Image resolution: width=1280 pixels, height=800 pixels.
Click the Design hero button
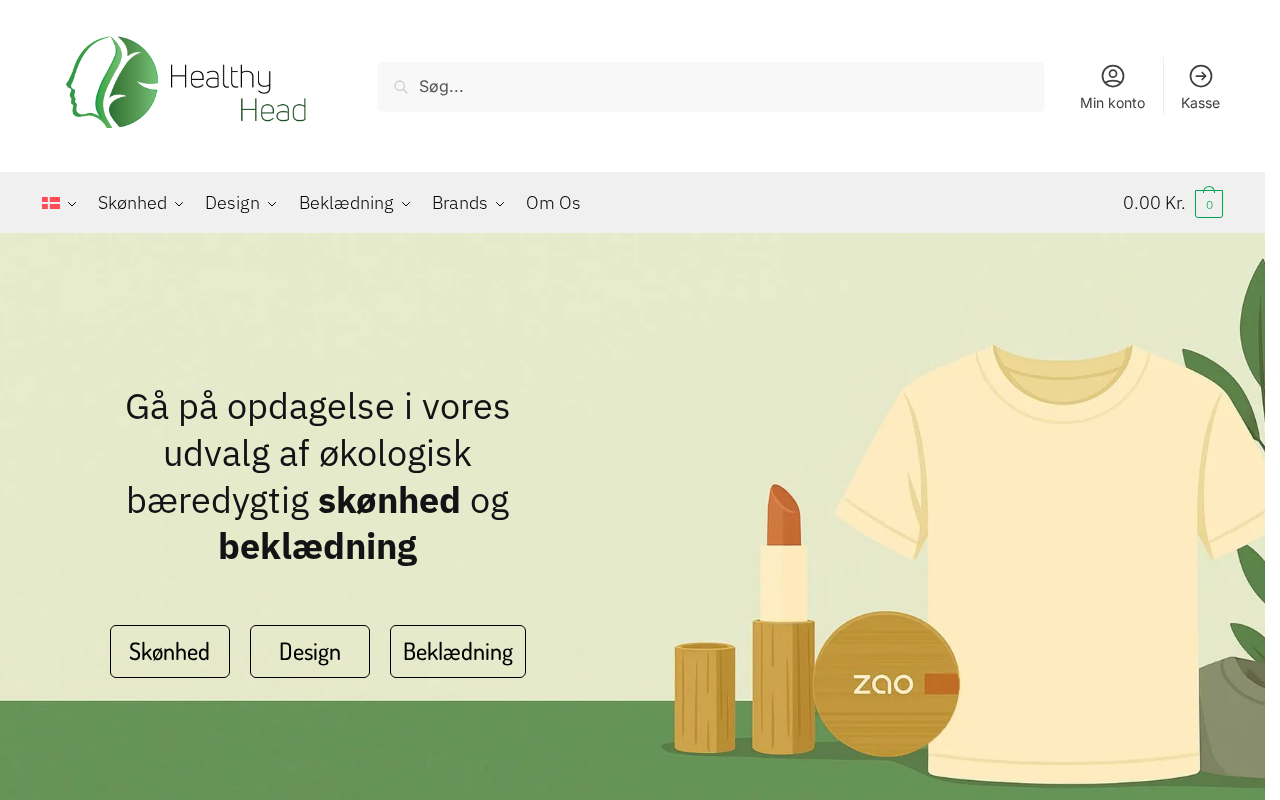click(x=310, y=652)
